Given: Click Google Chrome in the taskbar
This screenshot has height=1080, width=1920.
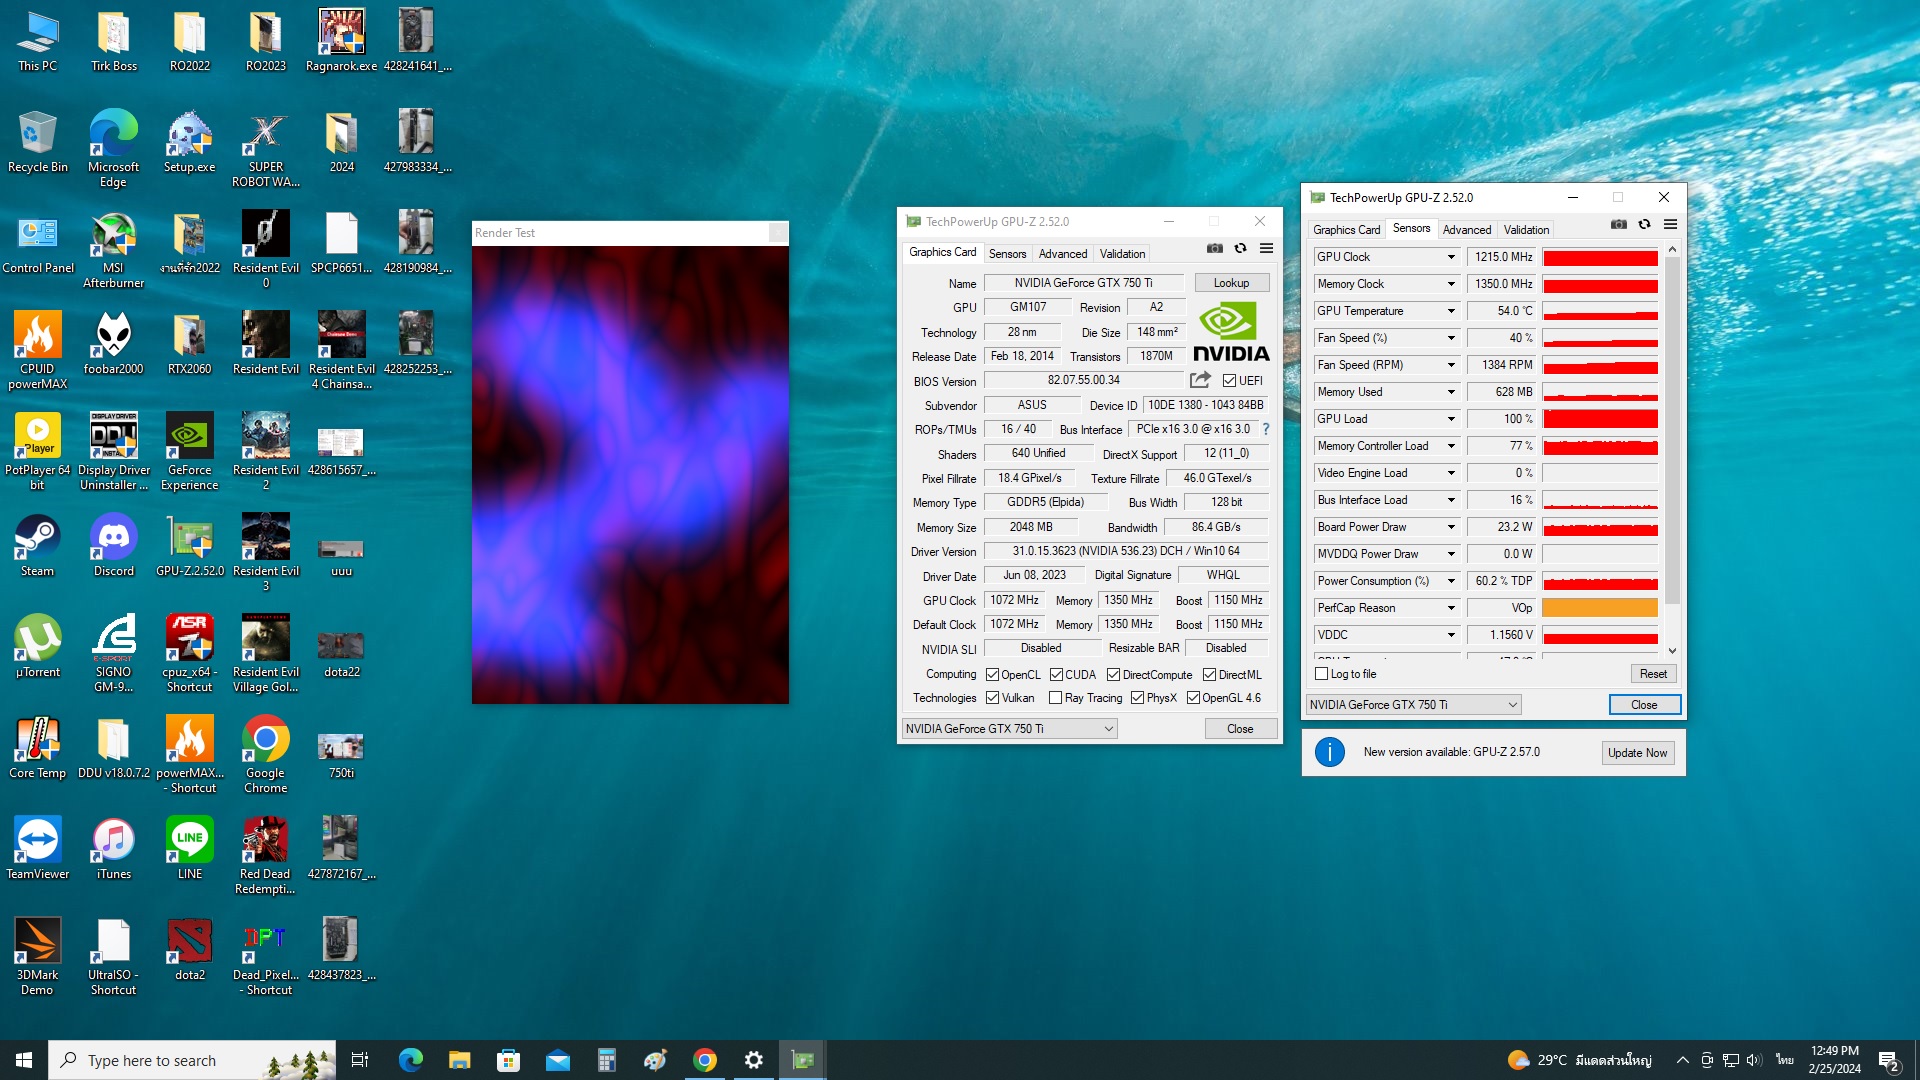Looking at the screenshot, I should pyautogui.click(x=705, y=1060).
